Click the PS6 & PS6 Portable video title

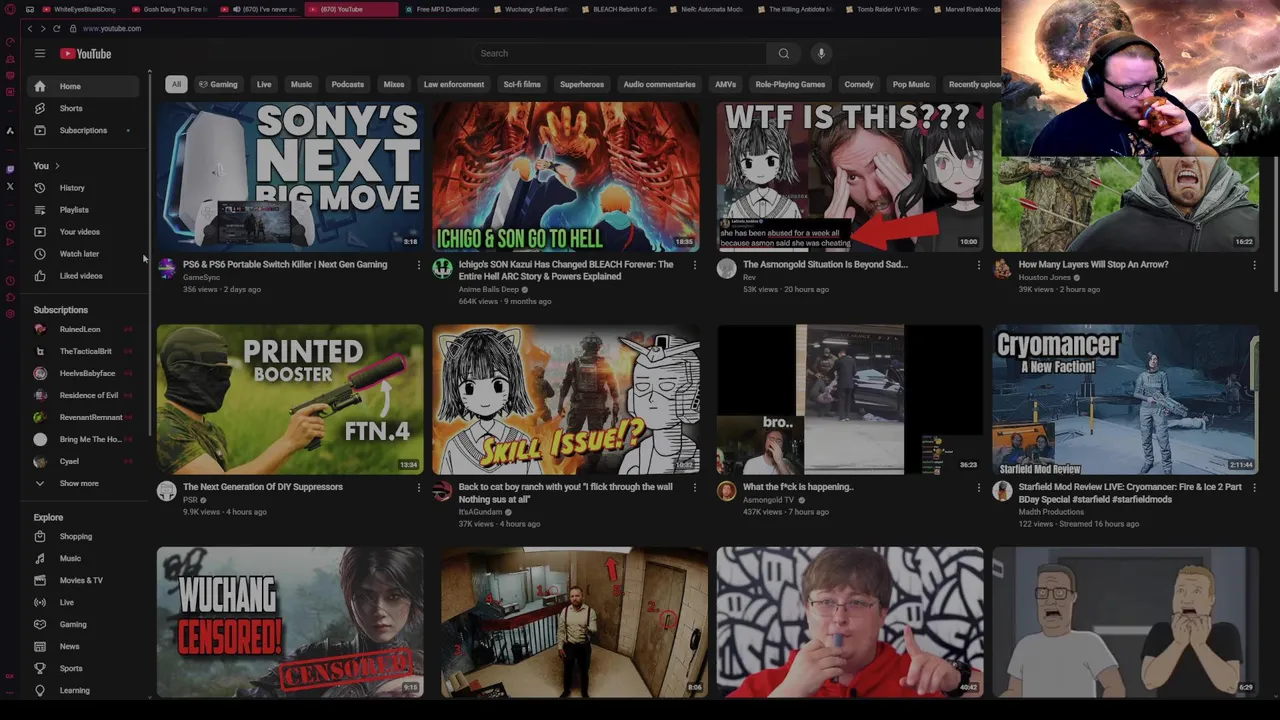click(285, 264)
